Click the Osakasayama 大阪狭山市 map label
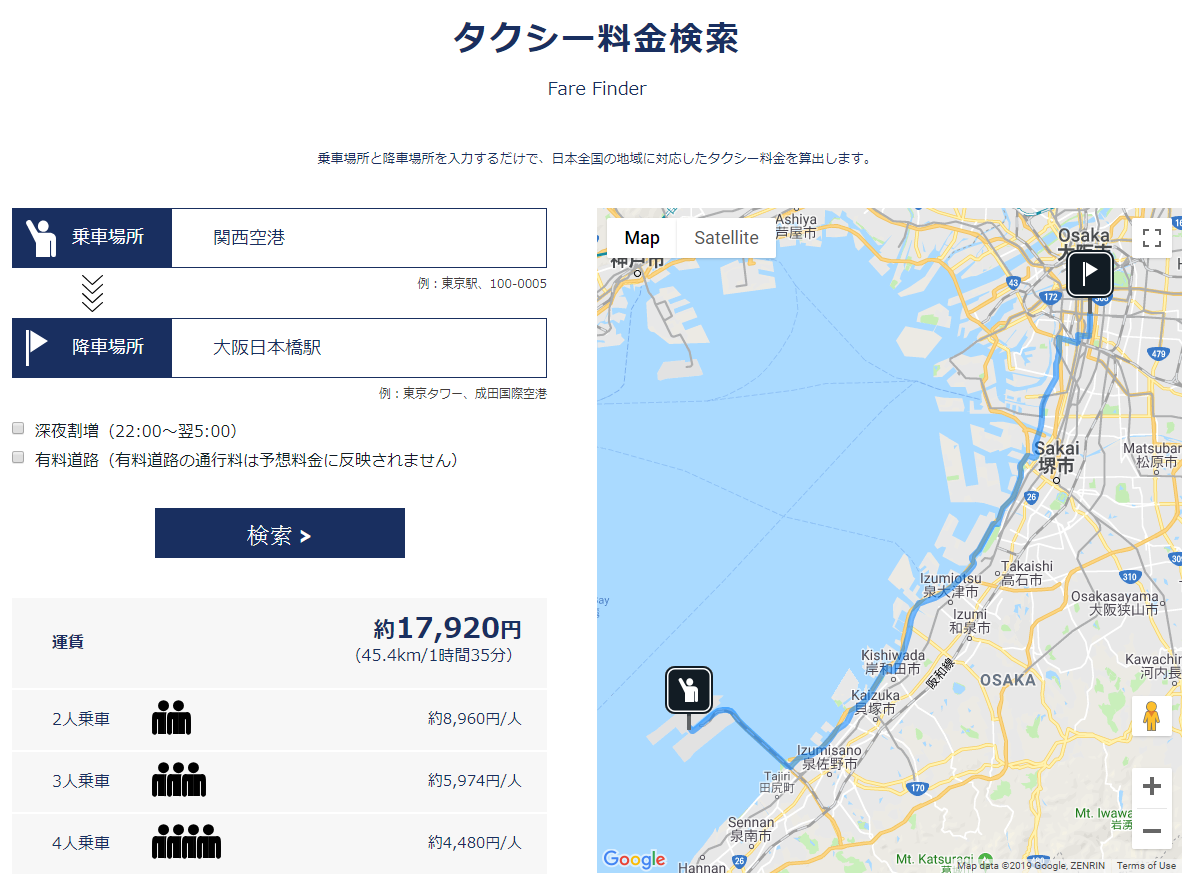 pyautogui.click(x=1115, y=602)
